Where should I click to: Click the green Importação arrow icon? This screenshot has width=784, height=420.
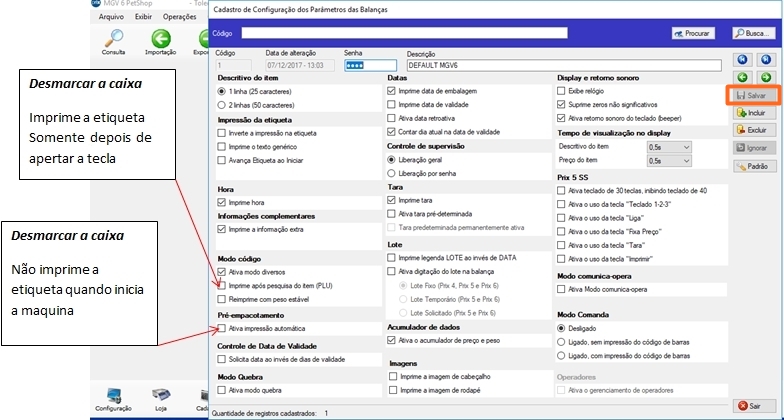161,37
